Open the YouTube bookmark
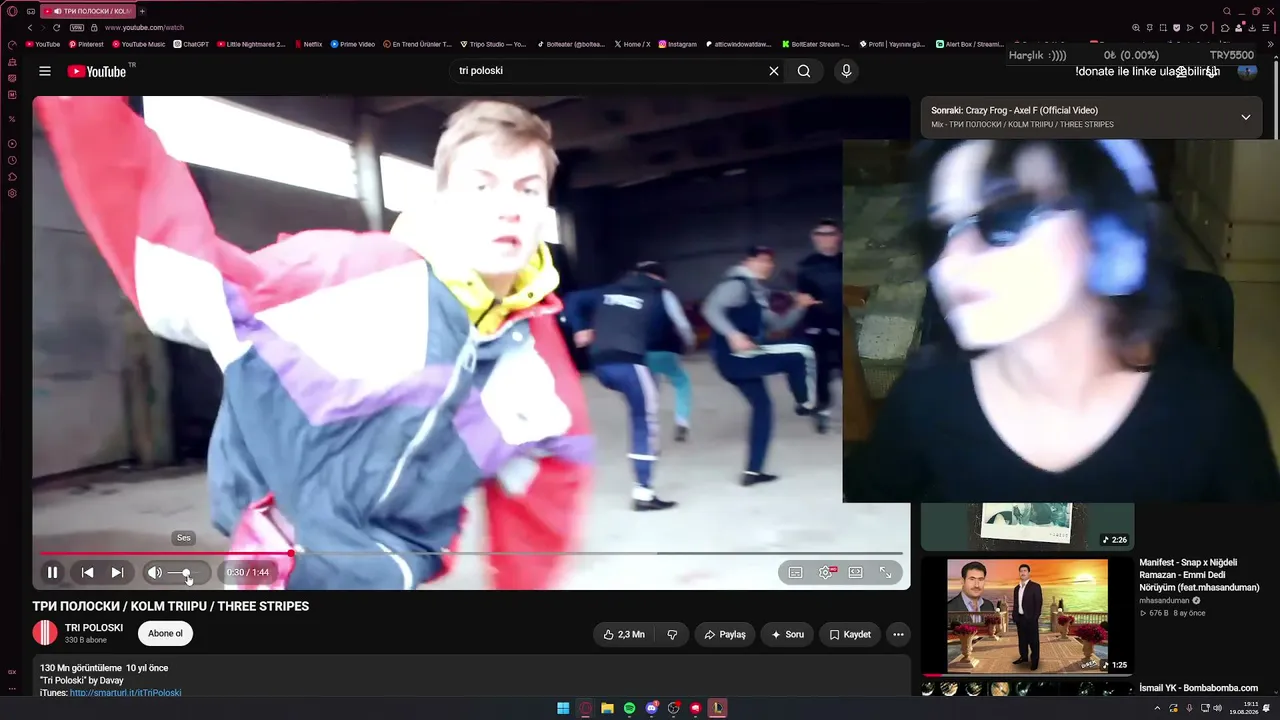The height and width of the screenshot is (720, 1280). [43, 44]
